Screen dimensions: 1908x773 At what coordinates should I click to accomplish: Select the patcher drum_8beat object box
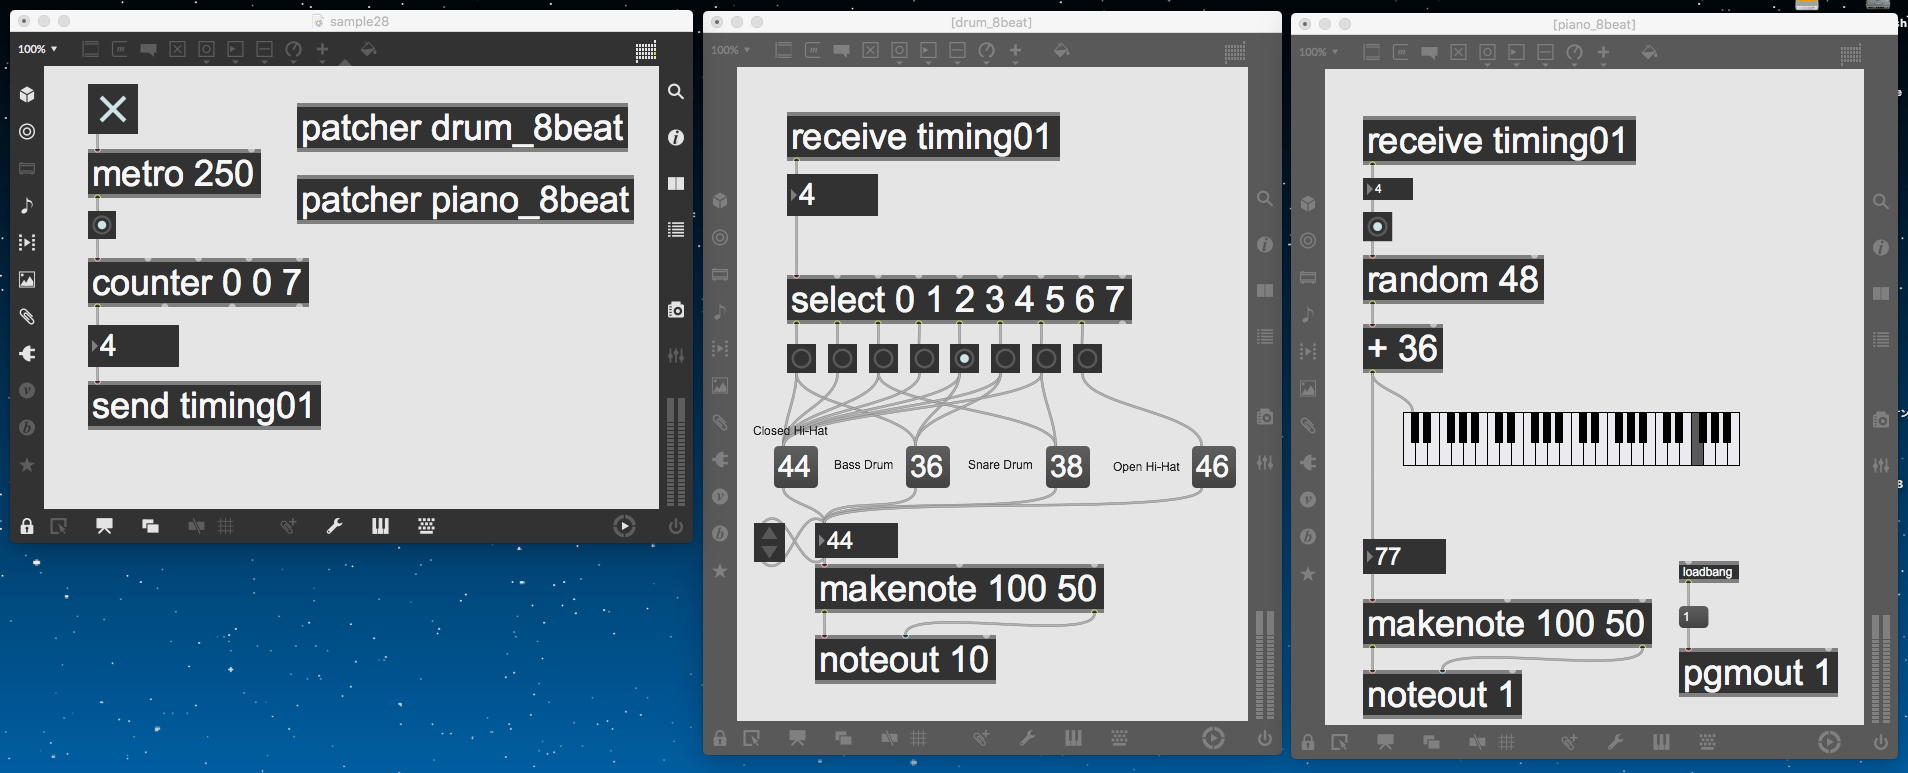coord(462,128)
